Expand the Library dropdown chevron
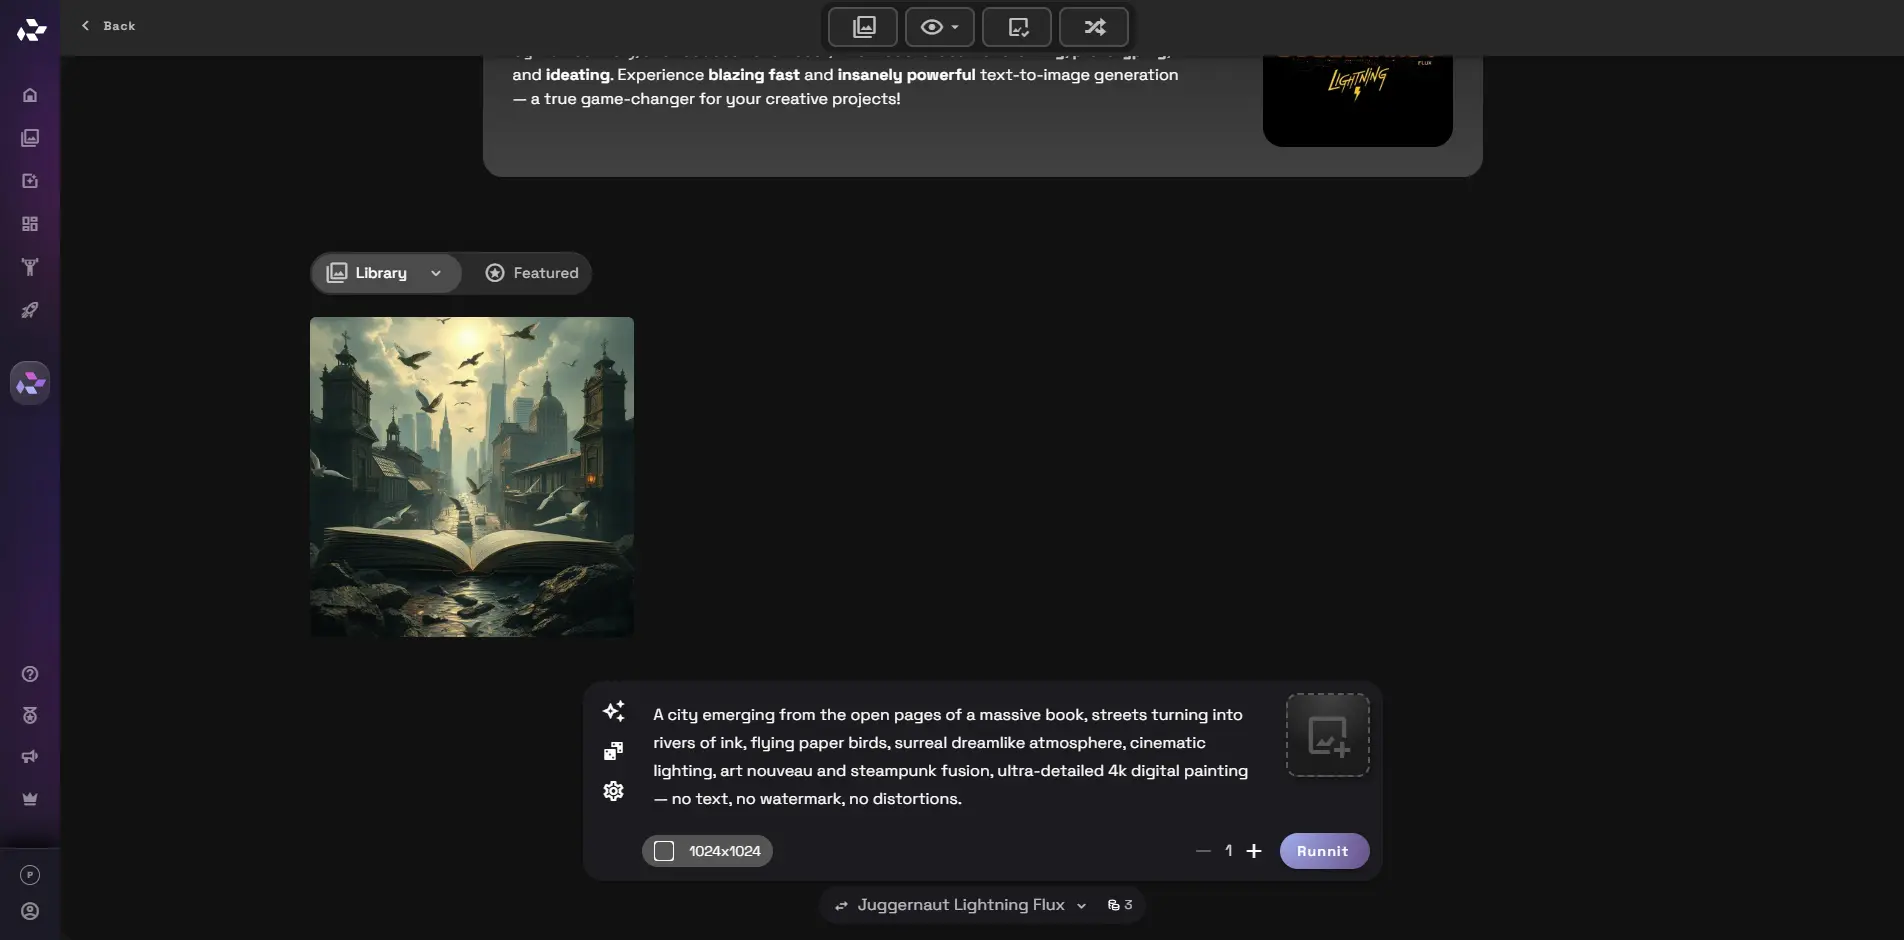 pyautogui.click(x=436, y=273)
